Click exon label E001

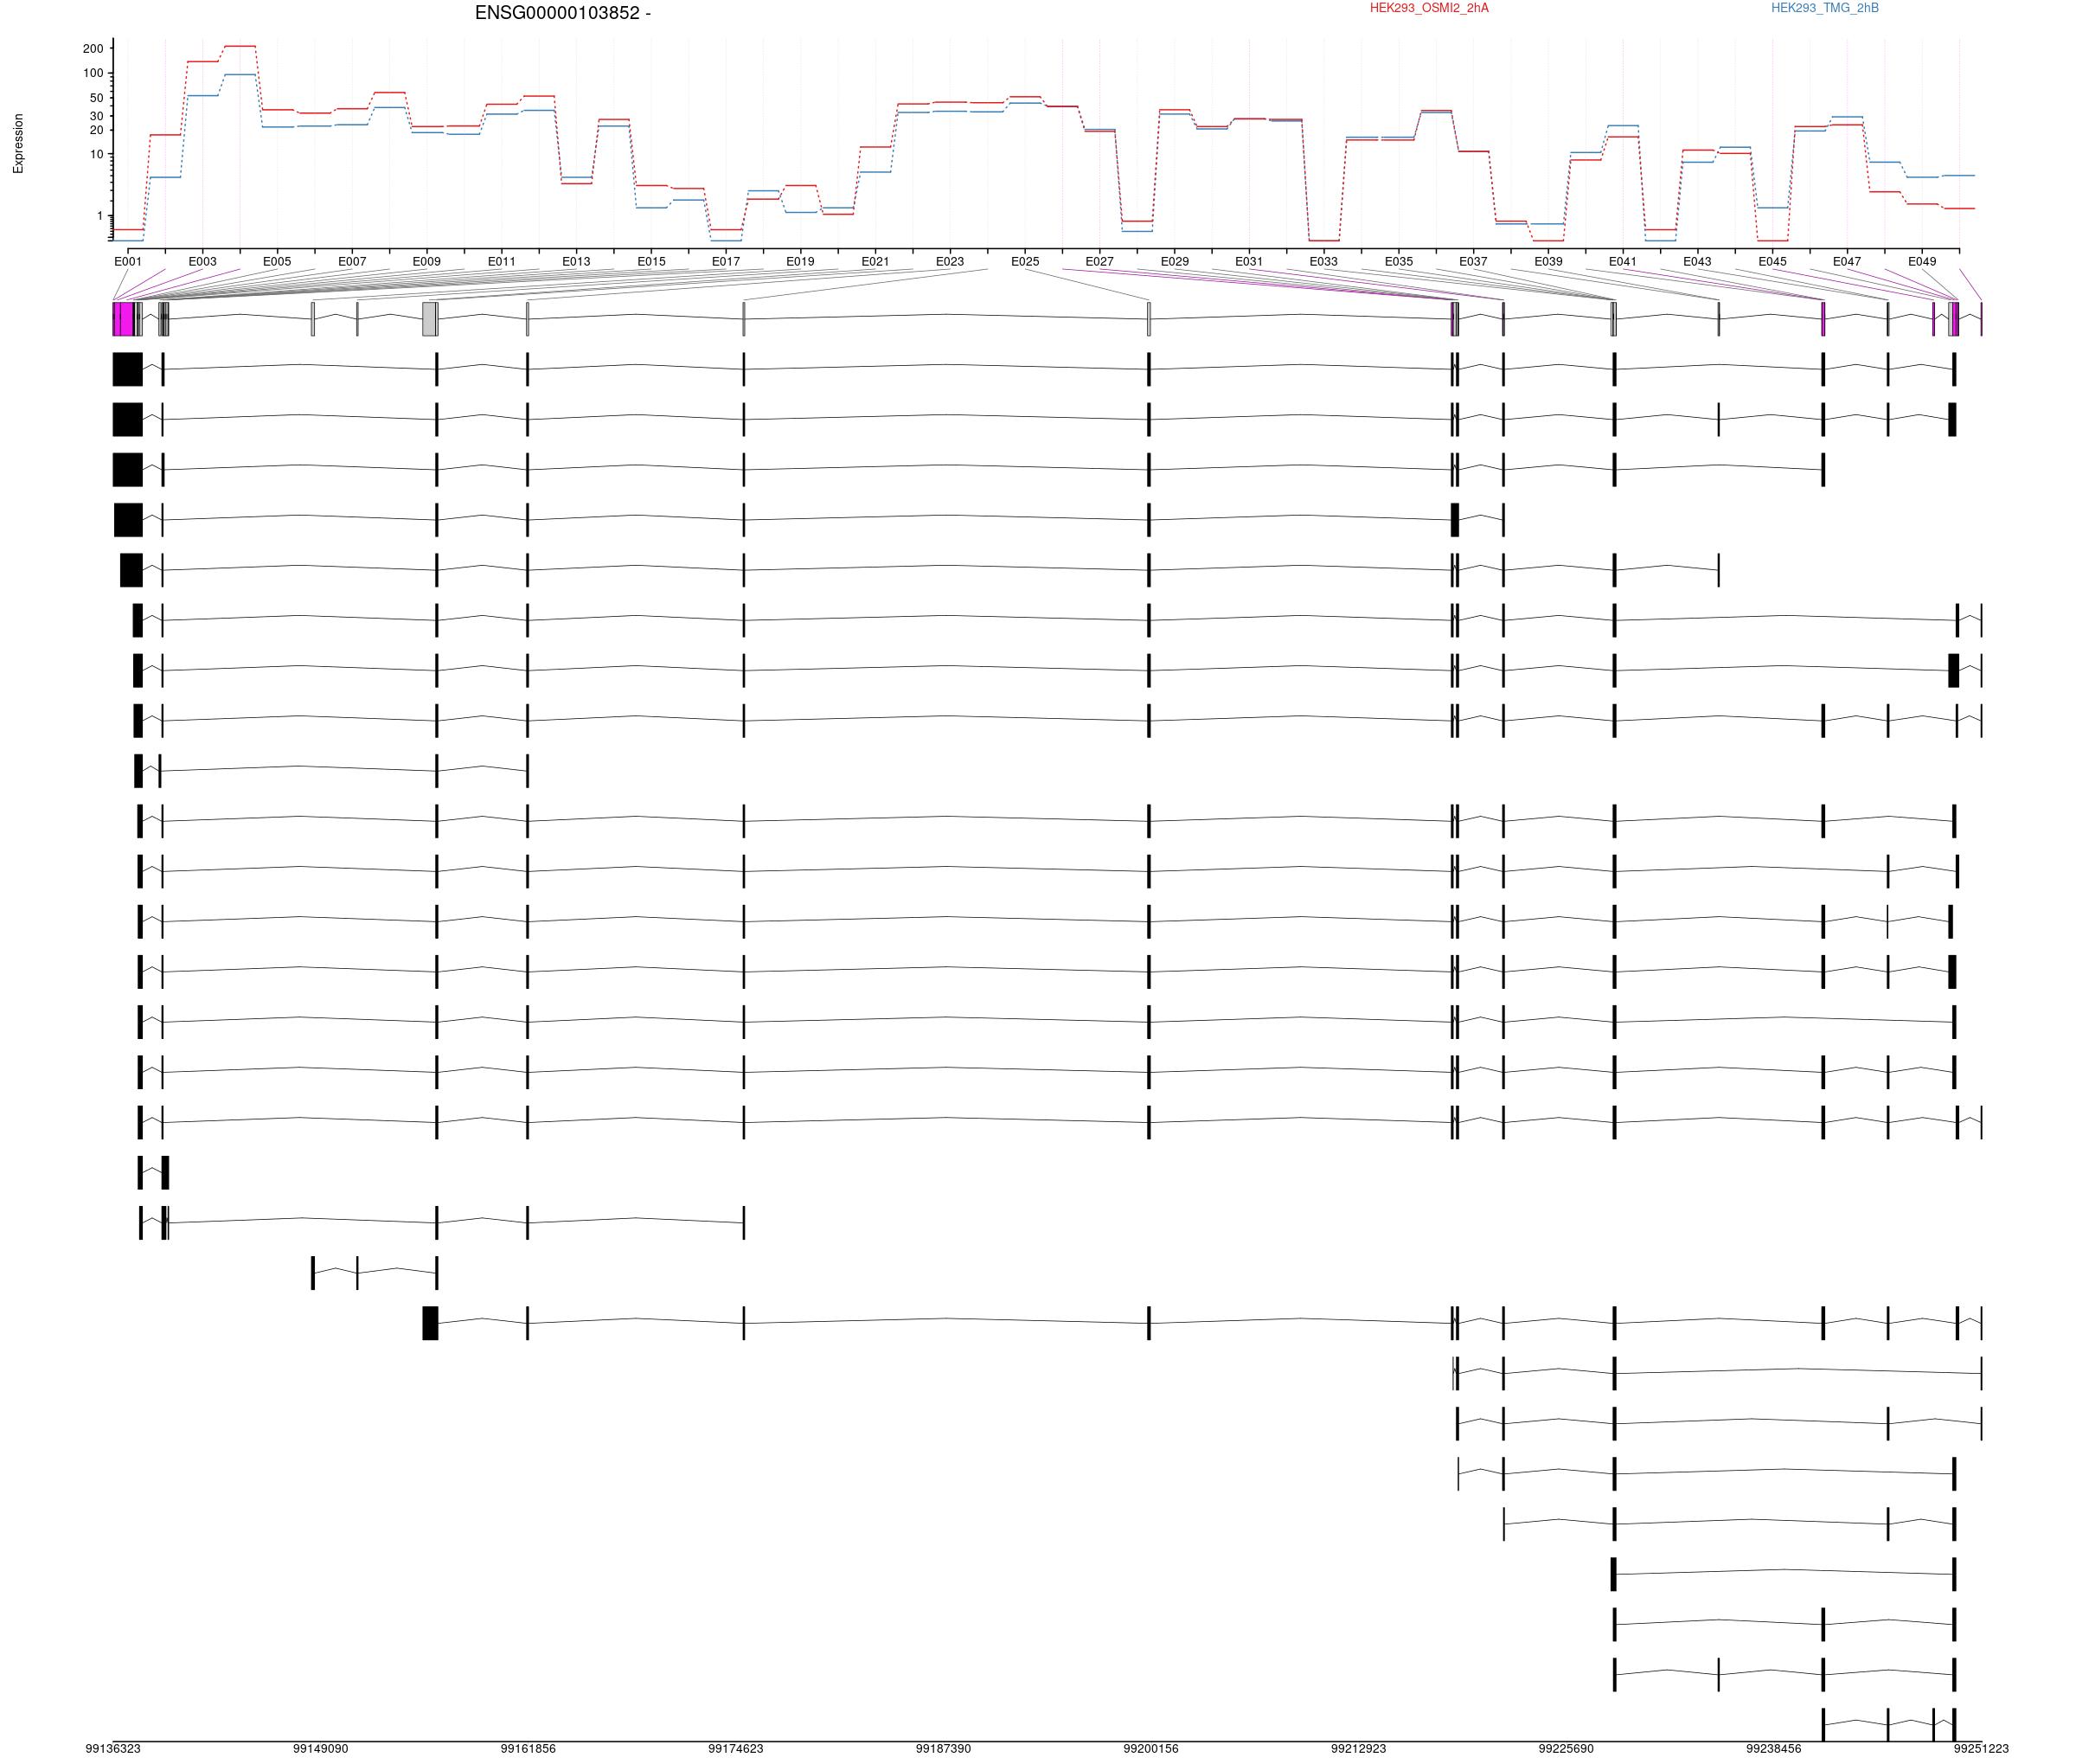pos(128,262)
